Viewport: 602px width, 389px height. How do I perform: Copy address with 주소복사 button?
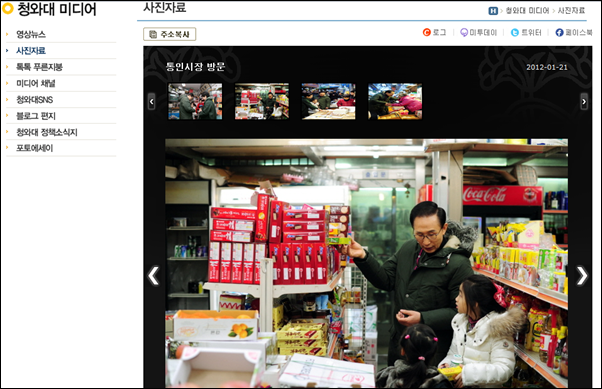(x=170, y=34)
